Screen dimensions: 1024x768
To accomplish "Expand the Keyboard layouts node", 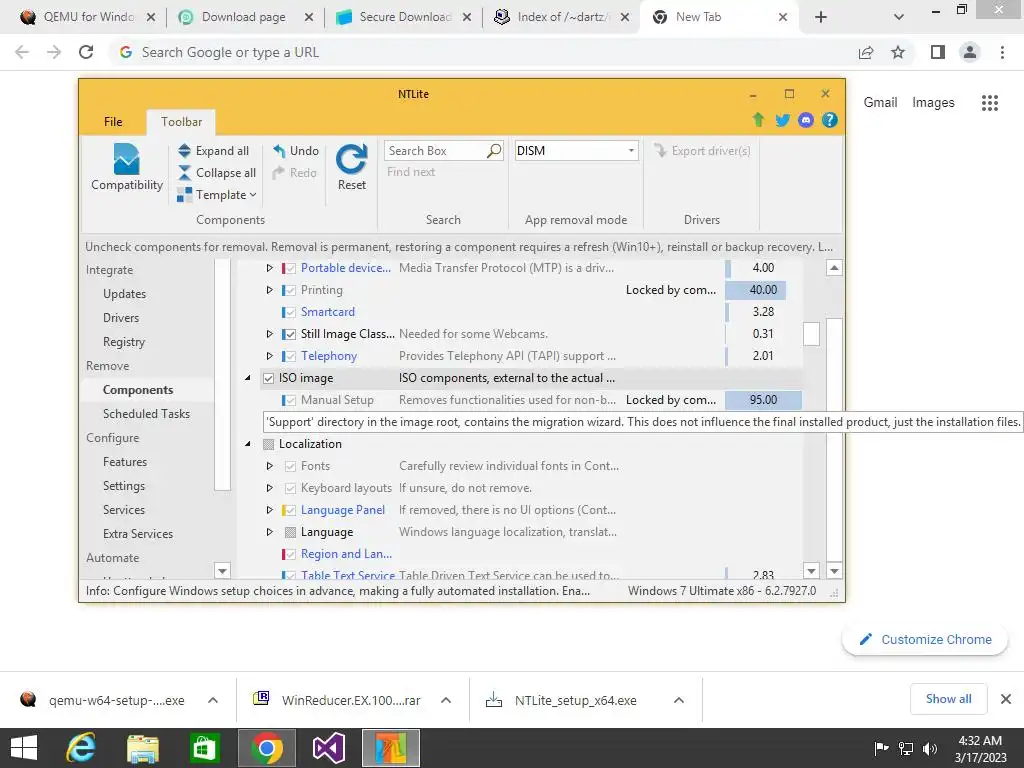I will [269, 488].
